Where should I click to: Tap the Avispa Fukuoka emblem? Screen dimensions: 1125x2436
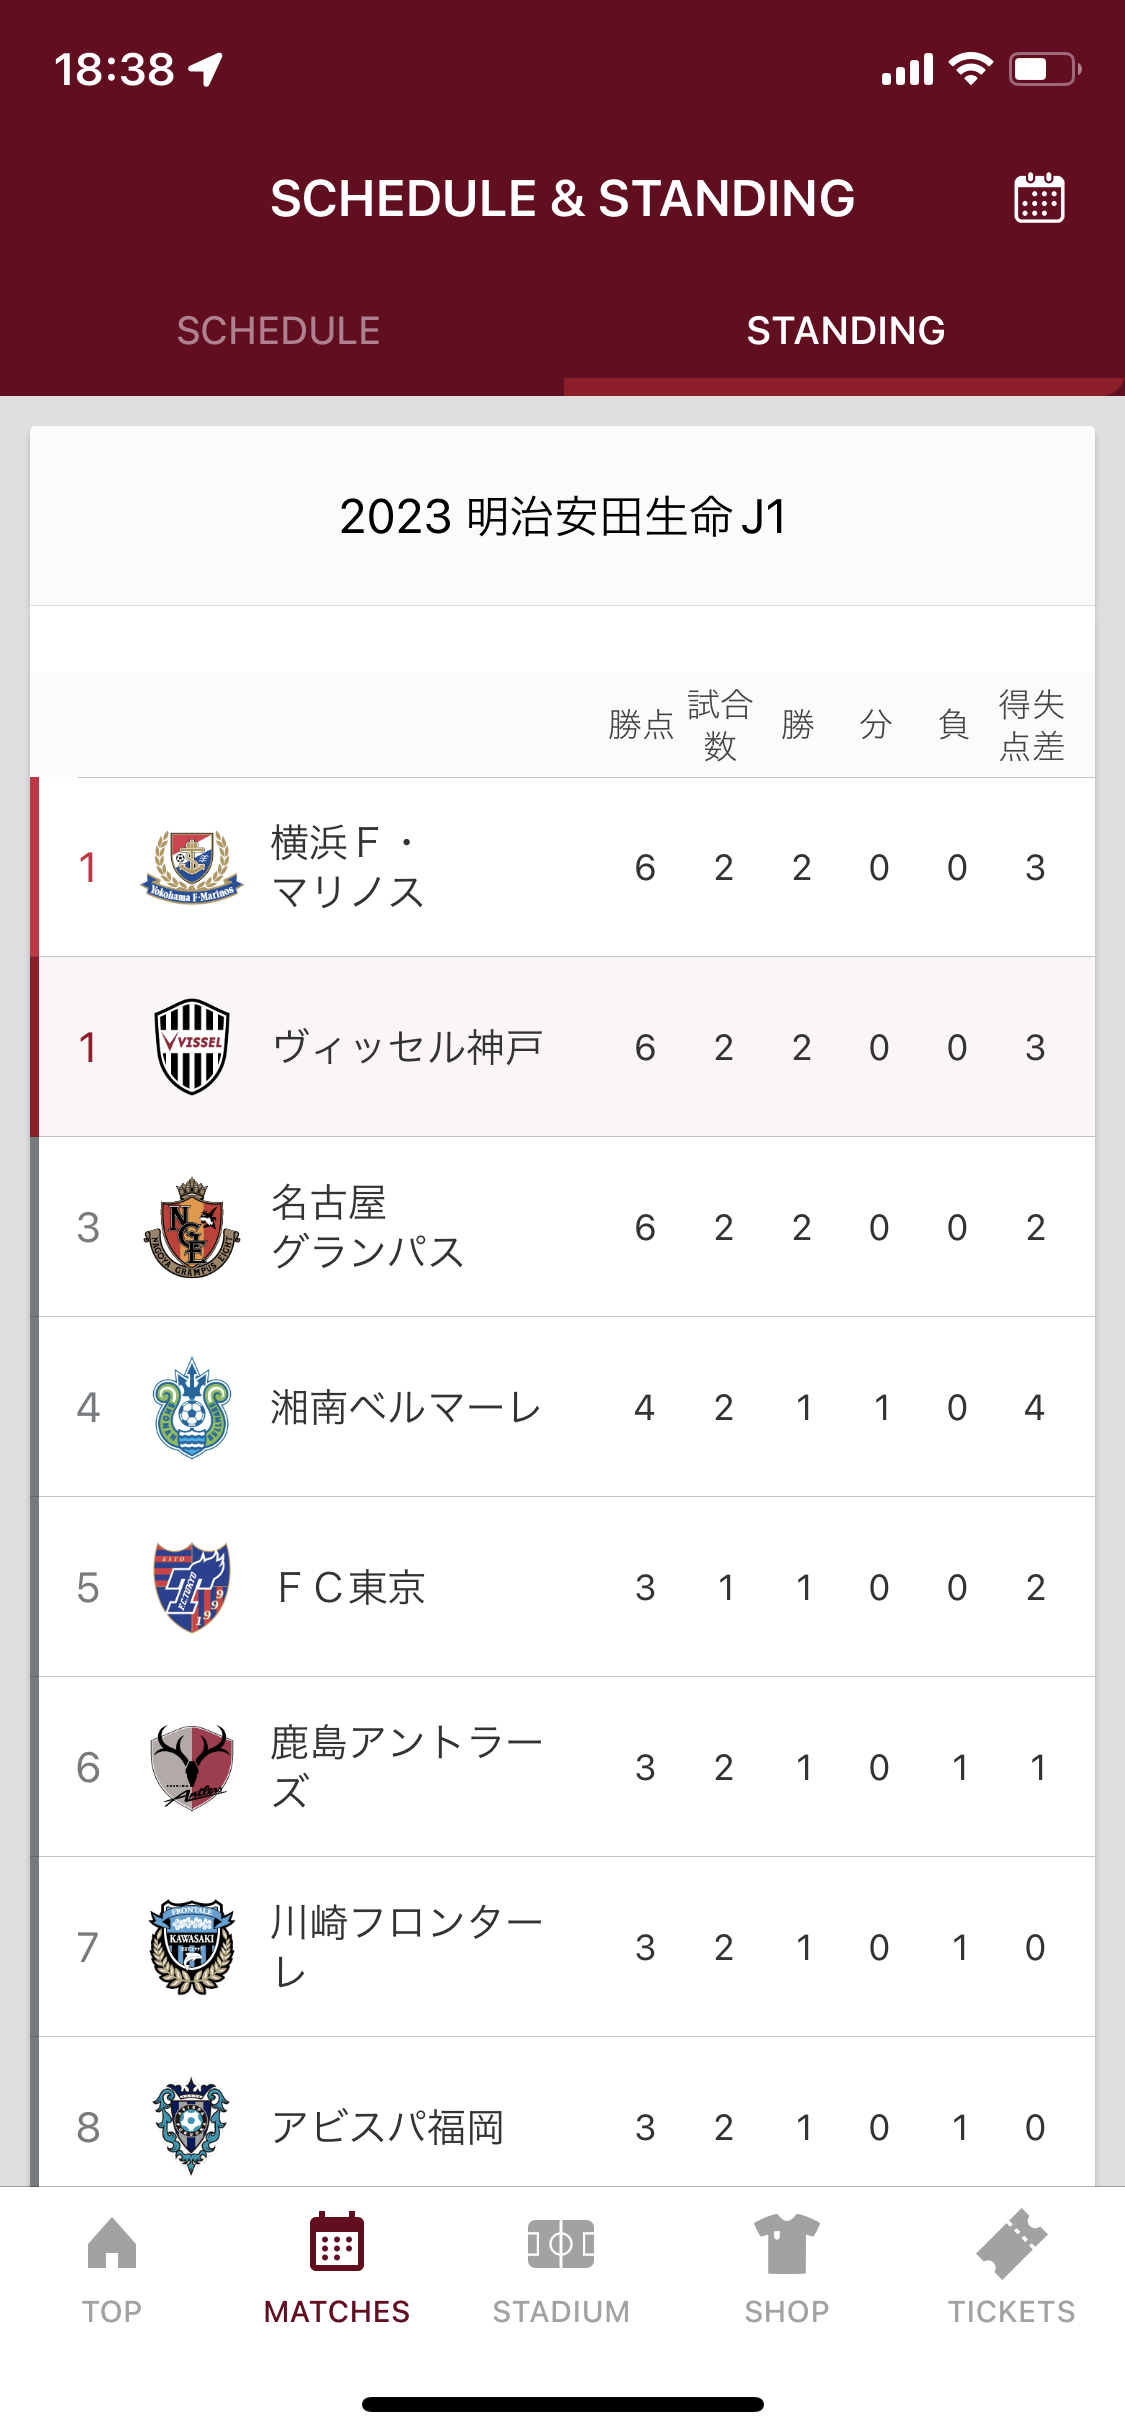(192, 2125)
